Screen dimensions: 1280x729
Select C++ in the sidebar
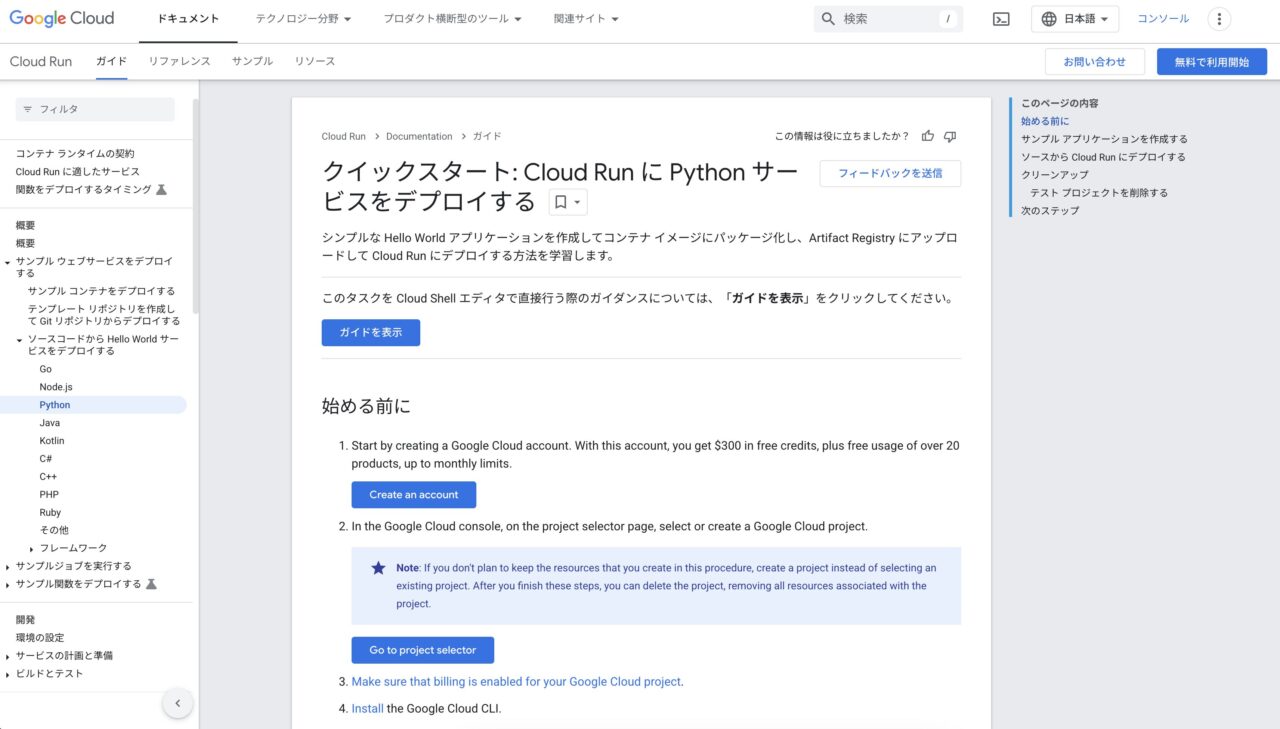click(48, 477)
